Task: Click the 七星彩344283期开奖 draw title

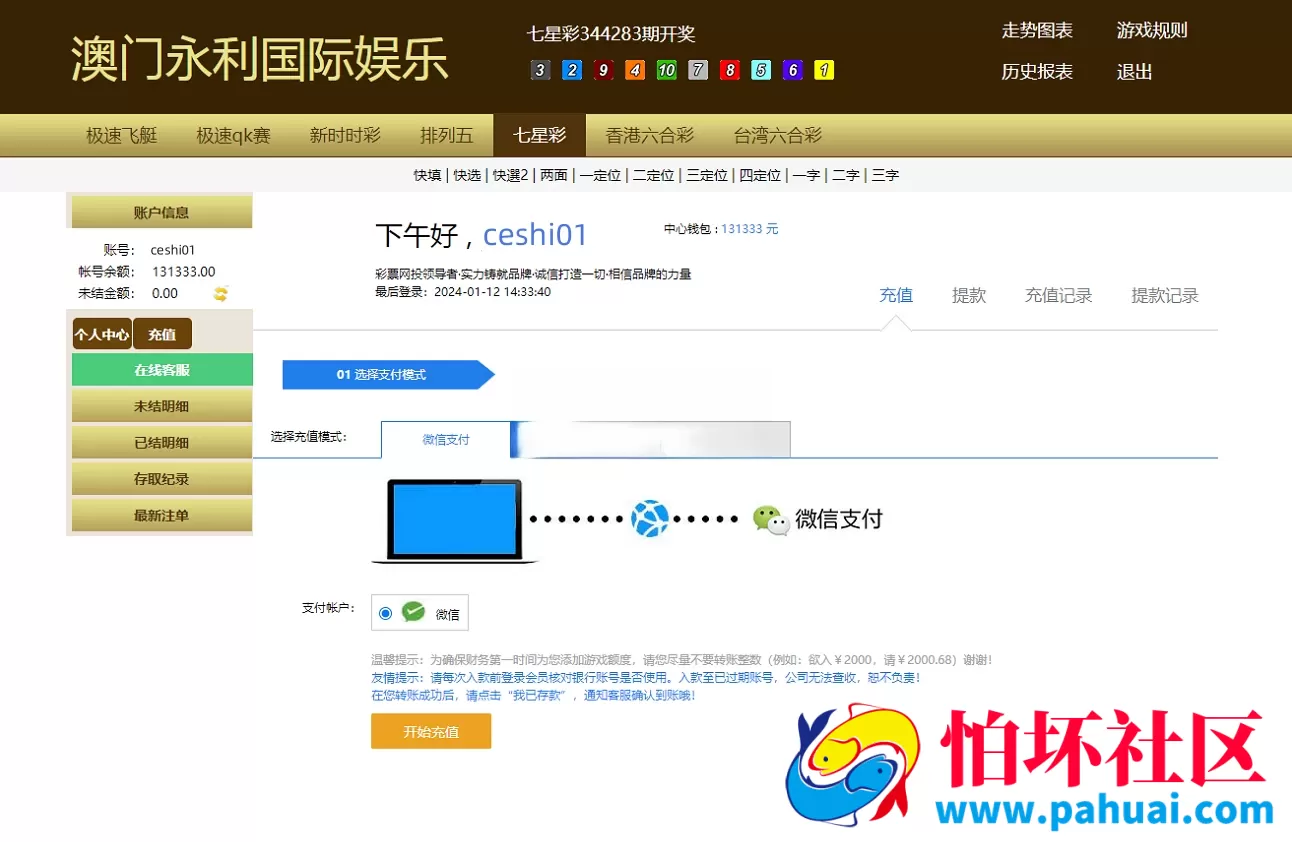Action: [611, 34]
